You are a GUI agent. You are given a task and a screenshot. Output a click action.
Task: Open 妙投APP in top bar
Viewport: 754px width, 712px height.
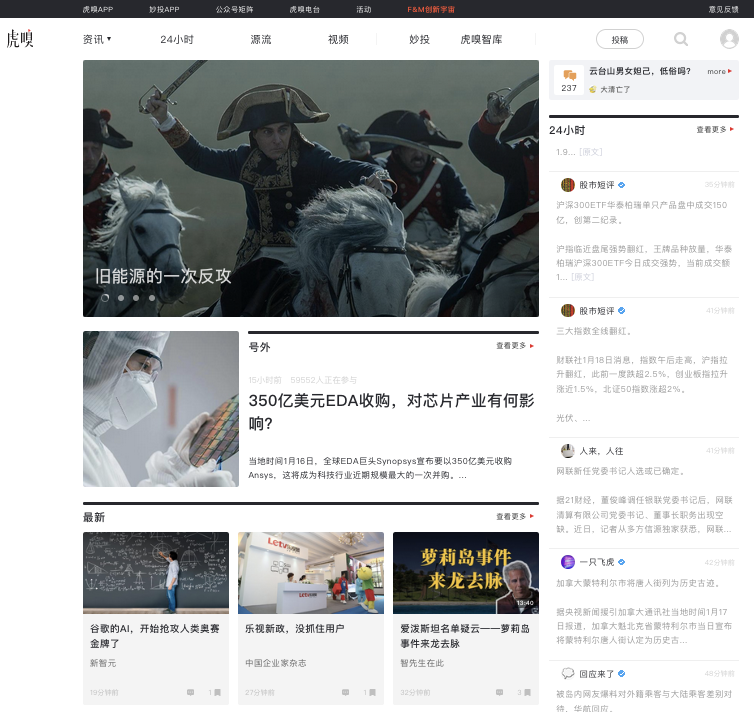164,9
